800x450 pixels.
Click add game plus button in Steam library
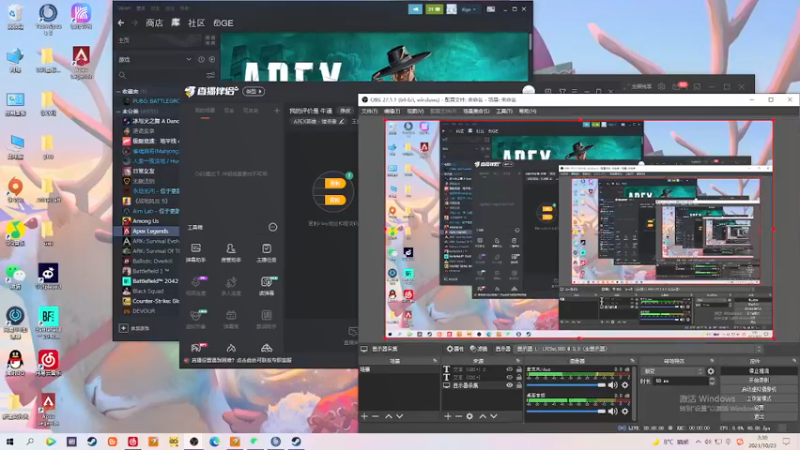(123, 328)
